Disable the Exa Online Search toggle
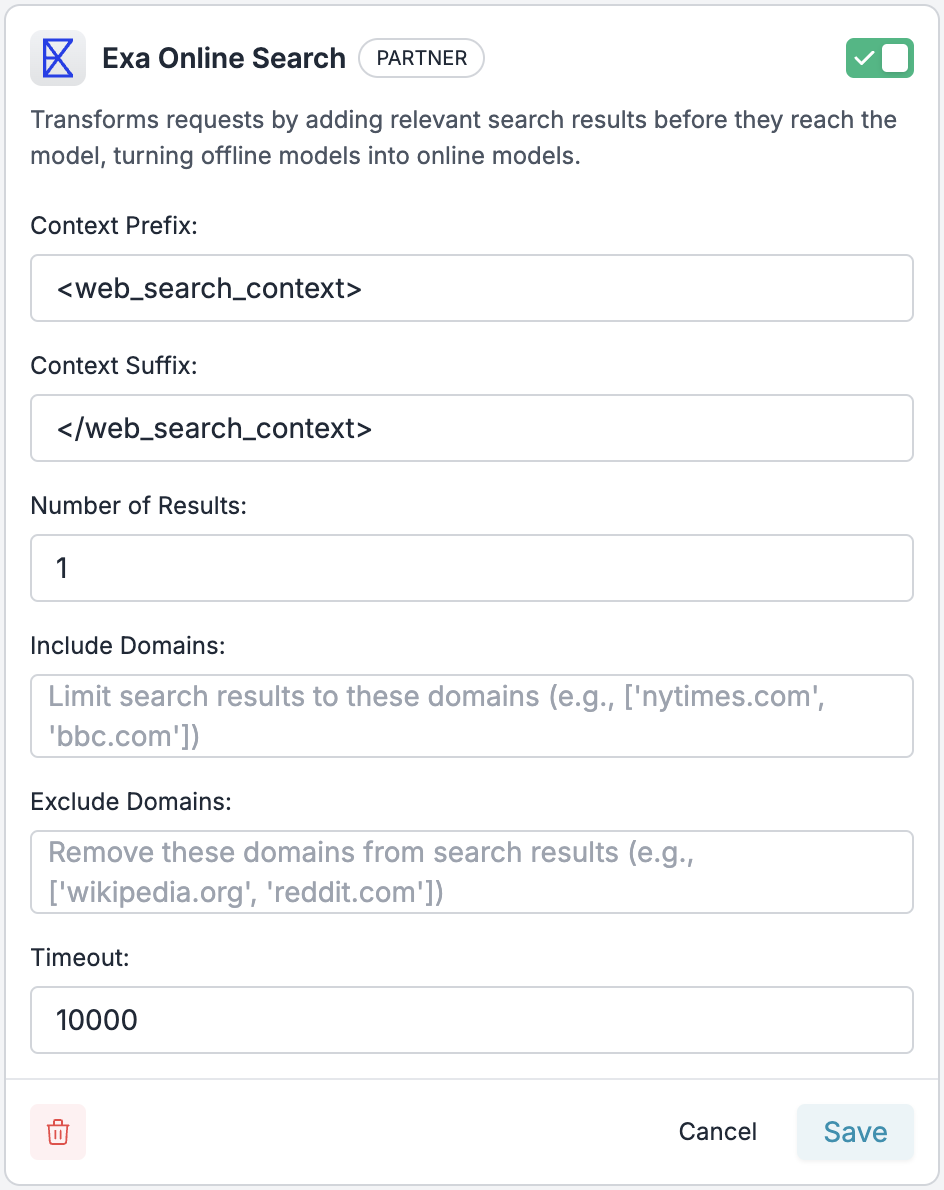The image size is (944, 1190). pos(879,58)
